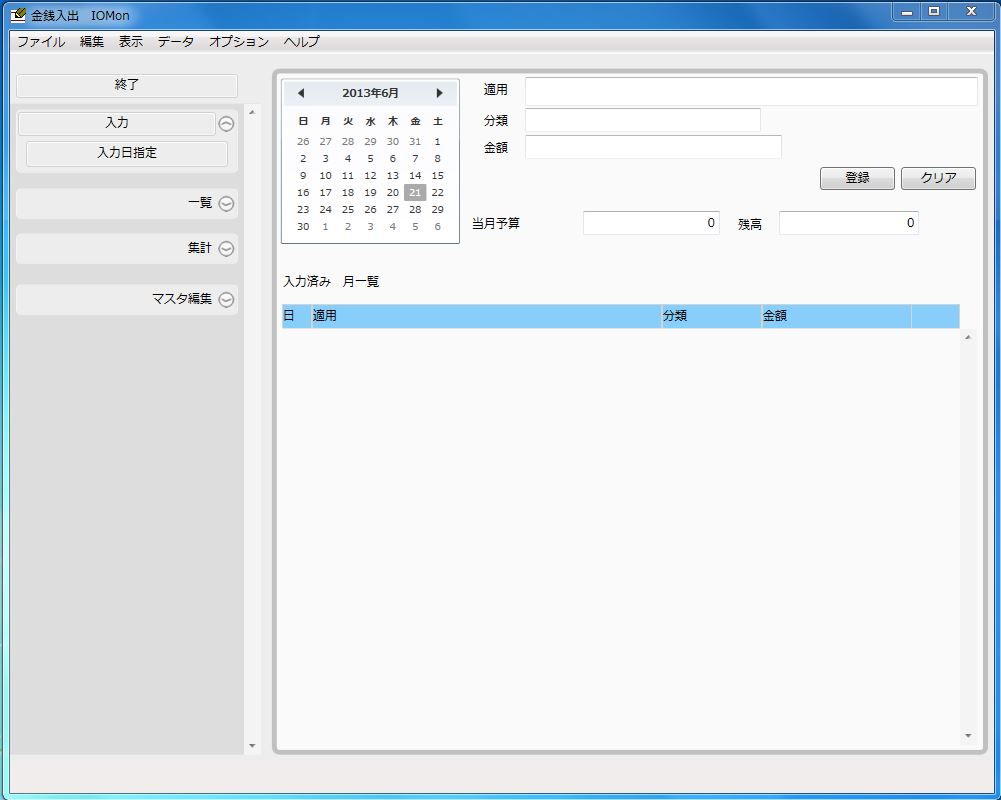1001x800 pixels.
Task: Click the 入力 sidebar button
Action: [x=117, y=123]
